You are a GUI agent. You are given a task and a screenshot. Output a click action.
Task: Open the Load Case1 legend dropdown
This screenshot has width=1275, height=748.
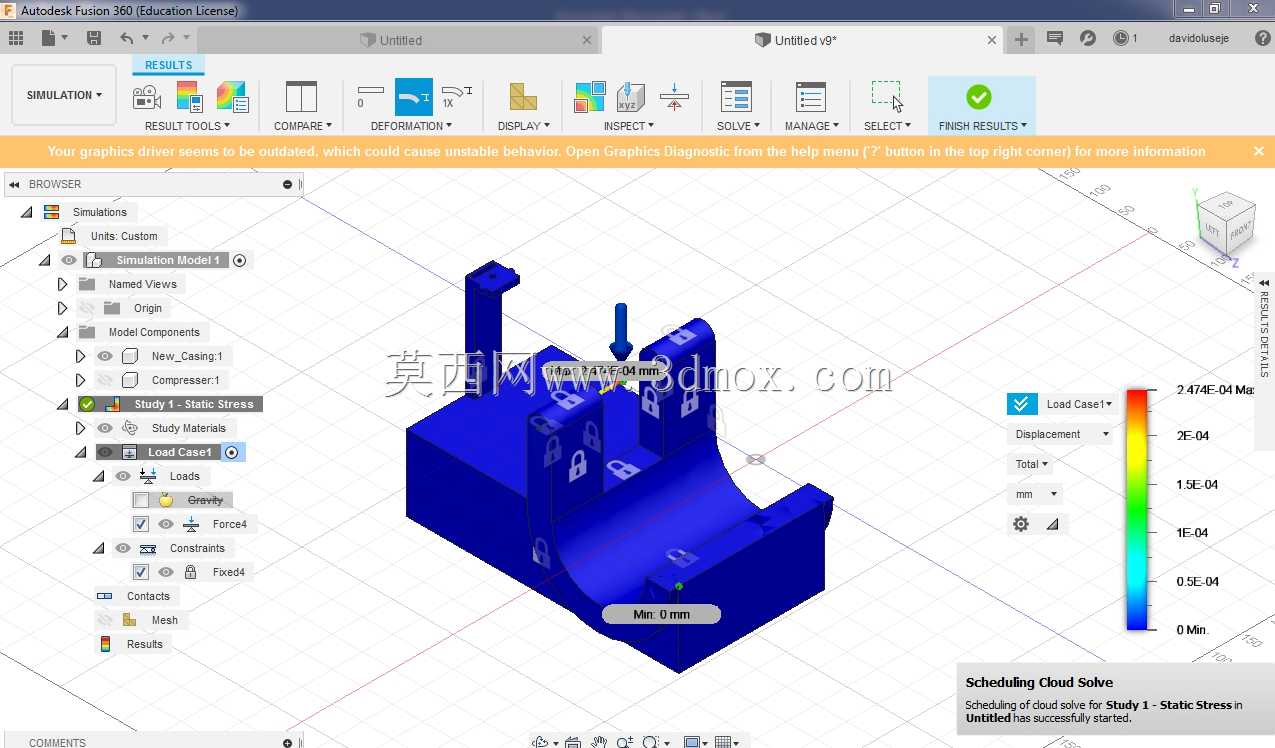1079,404
